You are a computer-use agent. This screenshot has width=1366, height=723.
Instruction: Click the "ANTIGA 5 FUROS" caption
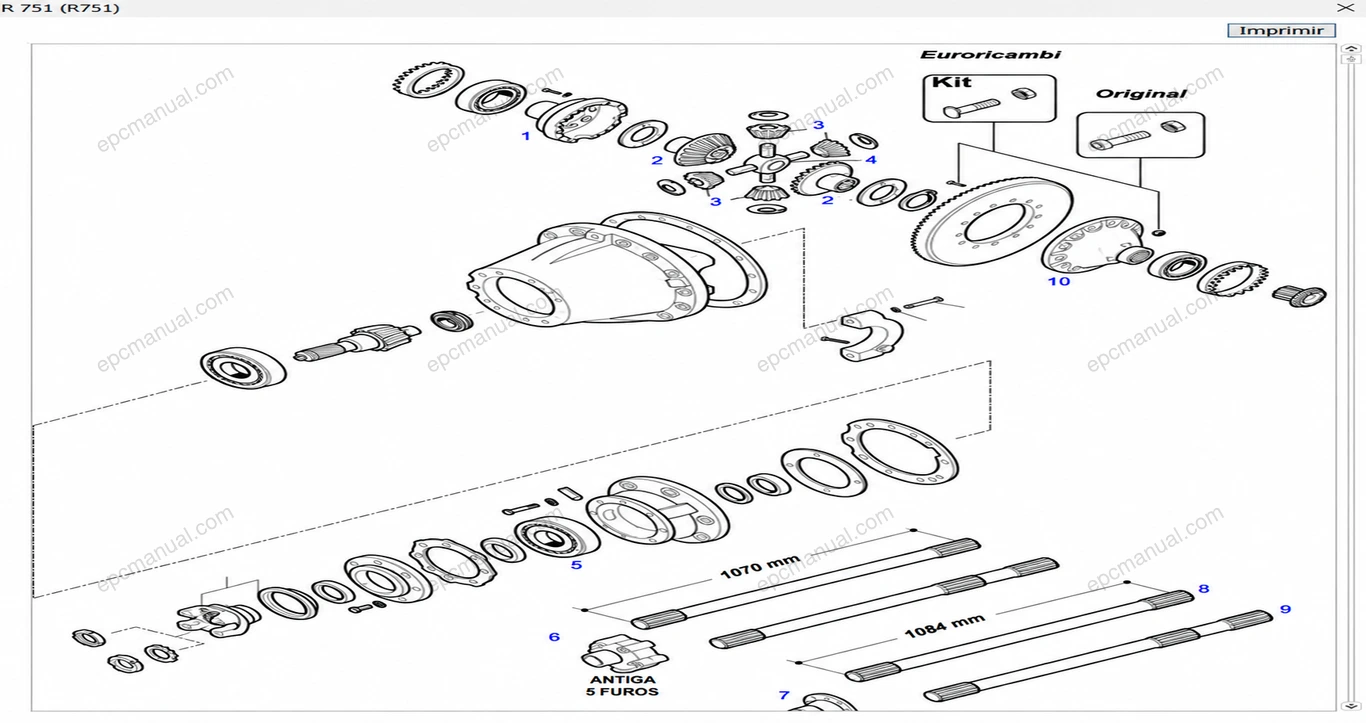tap(622, 686)
